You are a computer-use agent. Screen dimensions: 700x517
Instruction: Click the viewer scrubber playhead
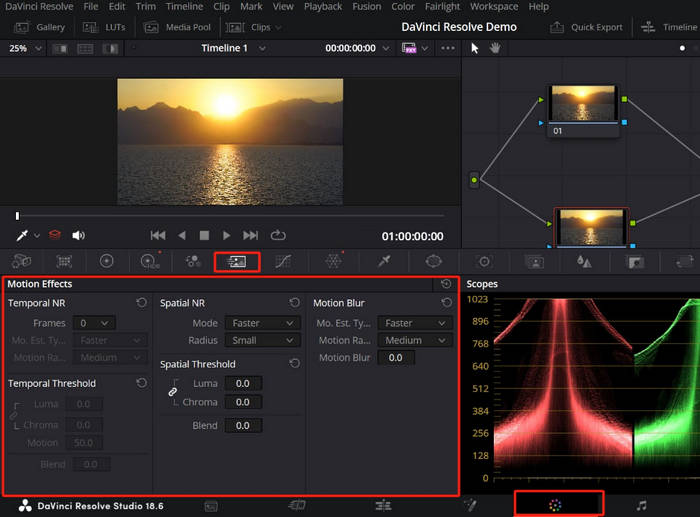click(17, 215)
